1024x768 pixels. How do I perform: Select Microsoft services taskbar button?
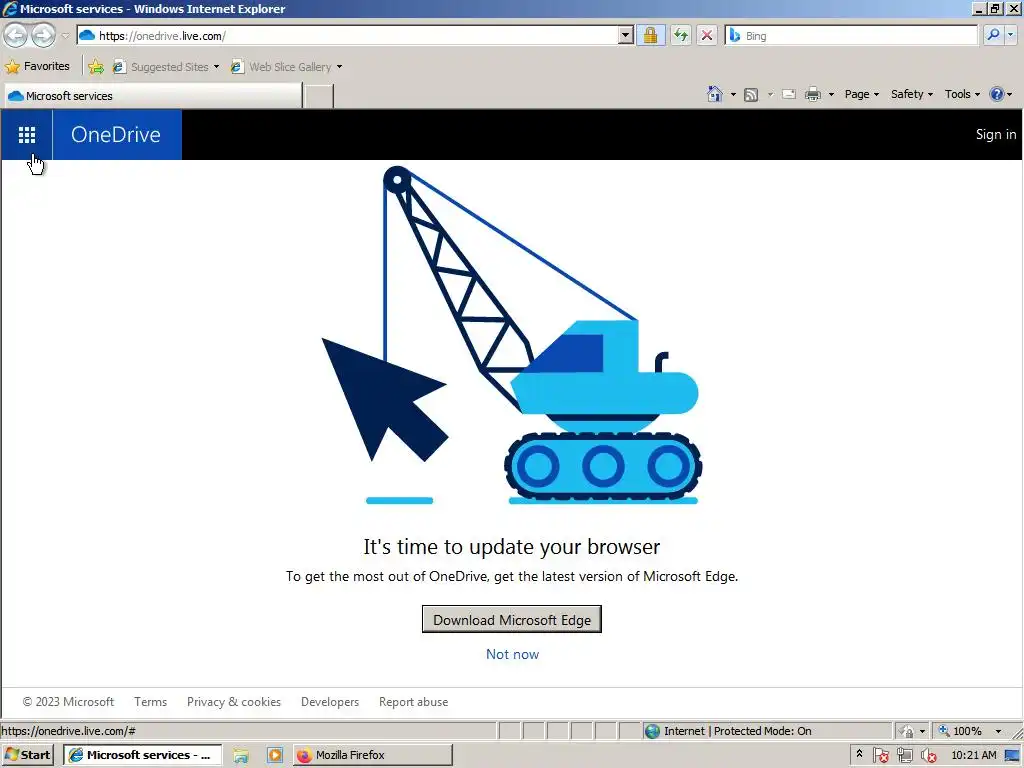tap(142, 755)
